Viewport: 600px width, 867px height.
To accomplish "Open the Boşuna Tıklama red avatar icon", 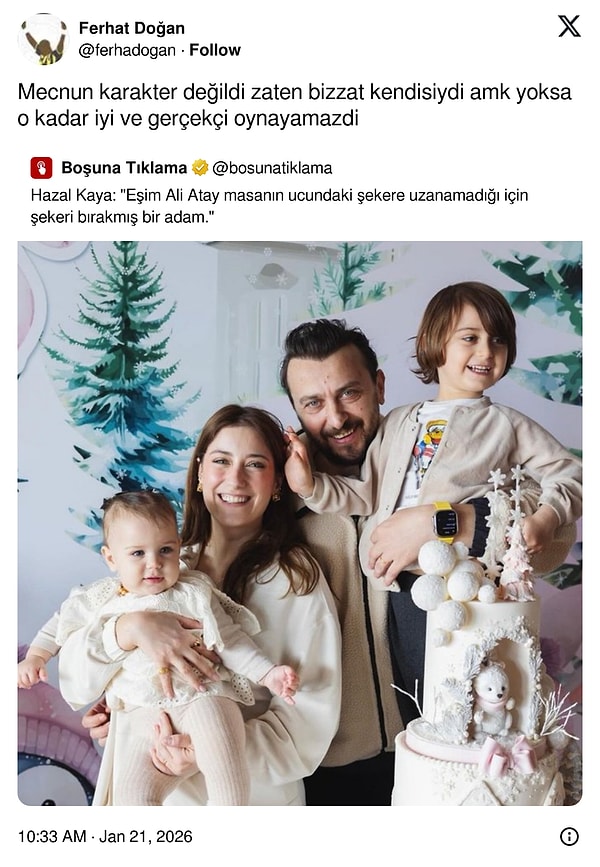I will [41, 168].
